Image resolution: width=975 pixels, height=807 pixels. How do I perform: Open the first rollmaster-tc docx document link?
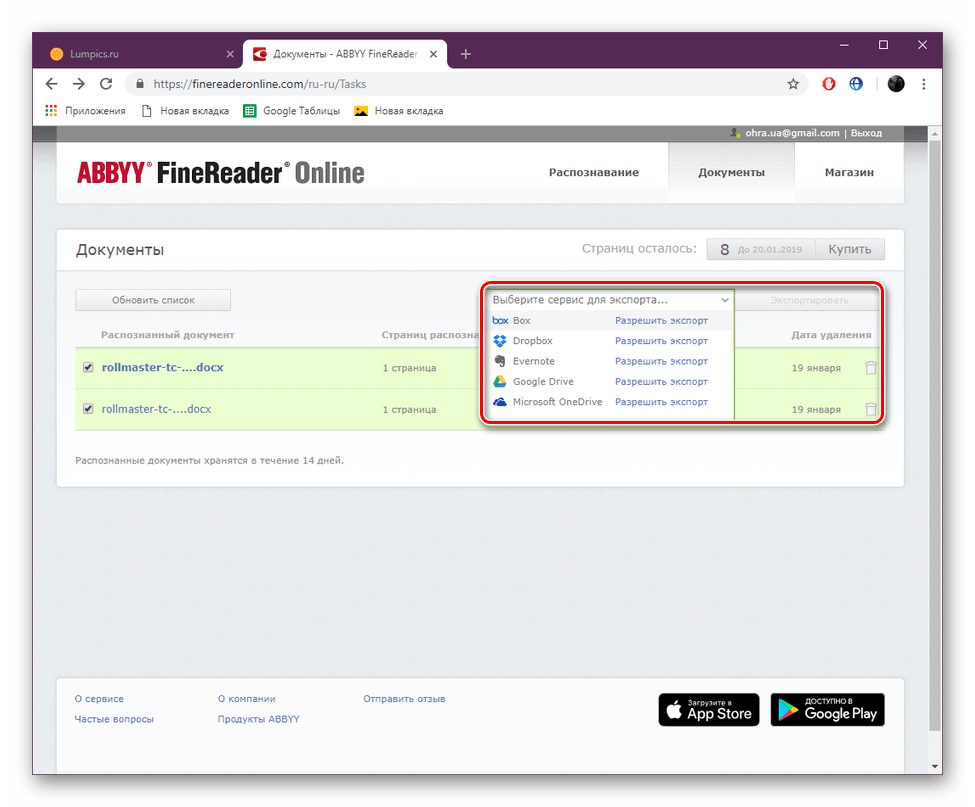pos(163,367)
